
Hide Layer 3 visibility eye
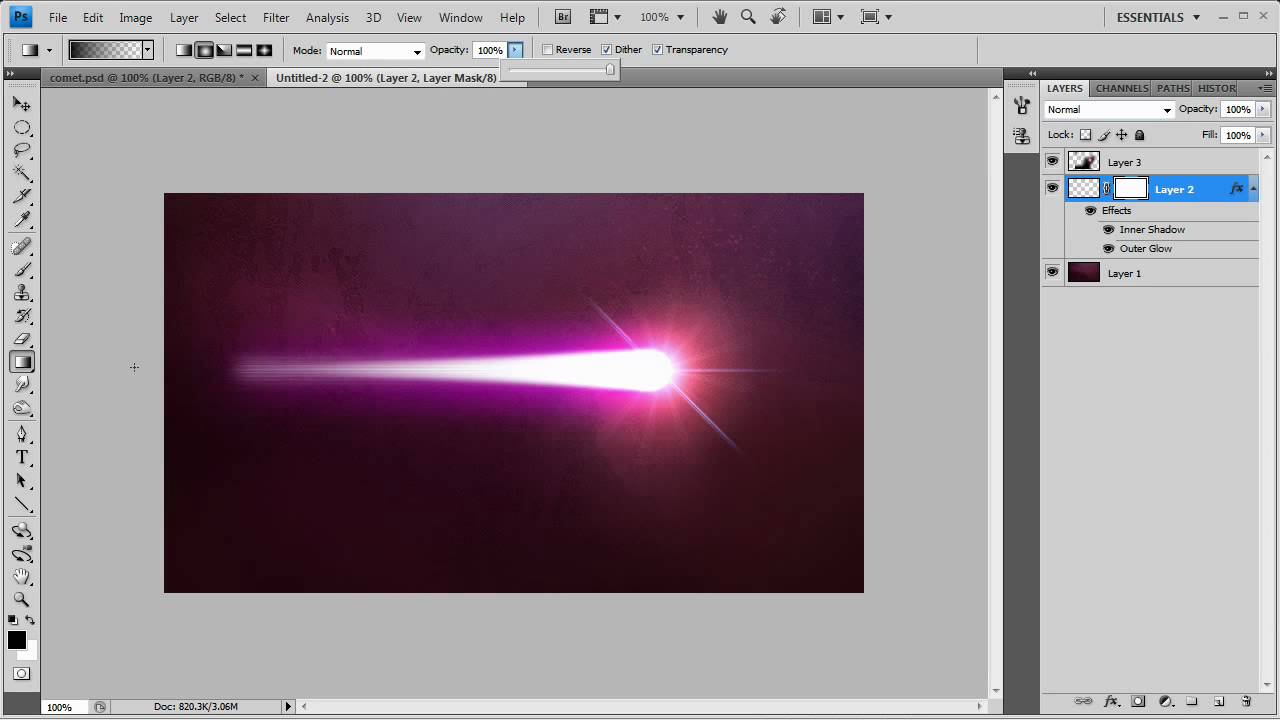(x=1052, y=161)
